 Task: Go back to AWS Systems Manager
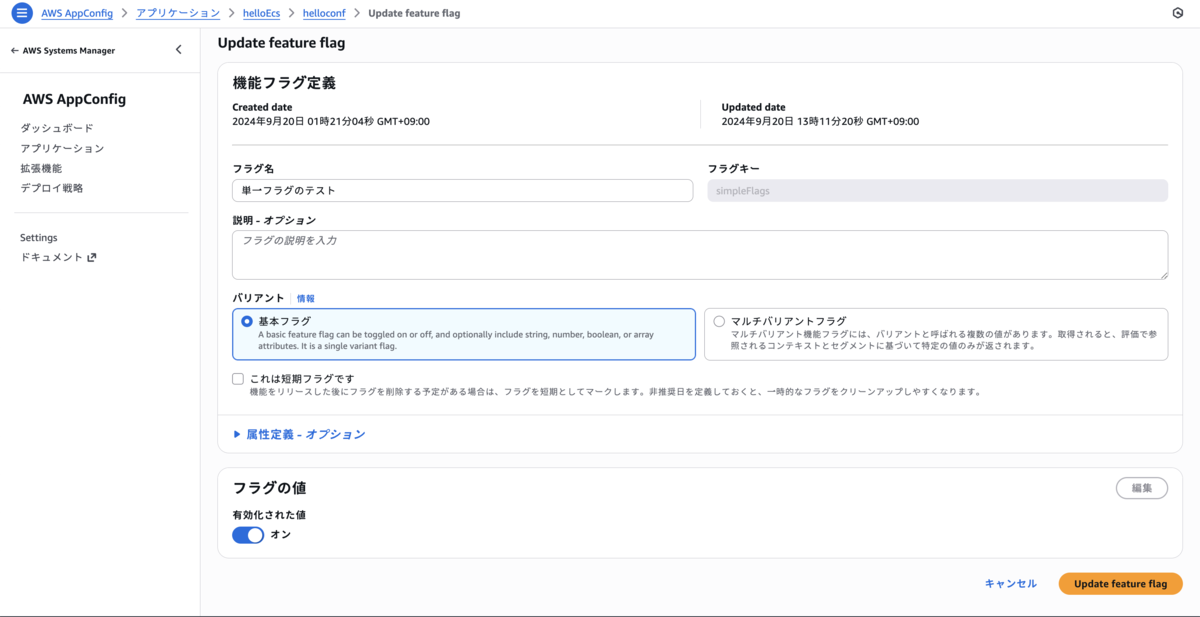[x=63, y=50]
